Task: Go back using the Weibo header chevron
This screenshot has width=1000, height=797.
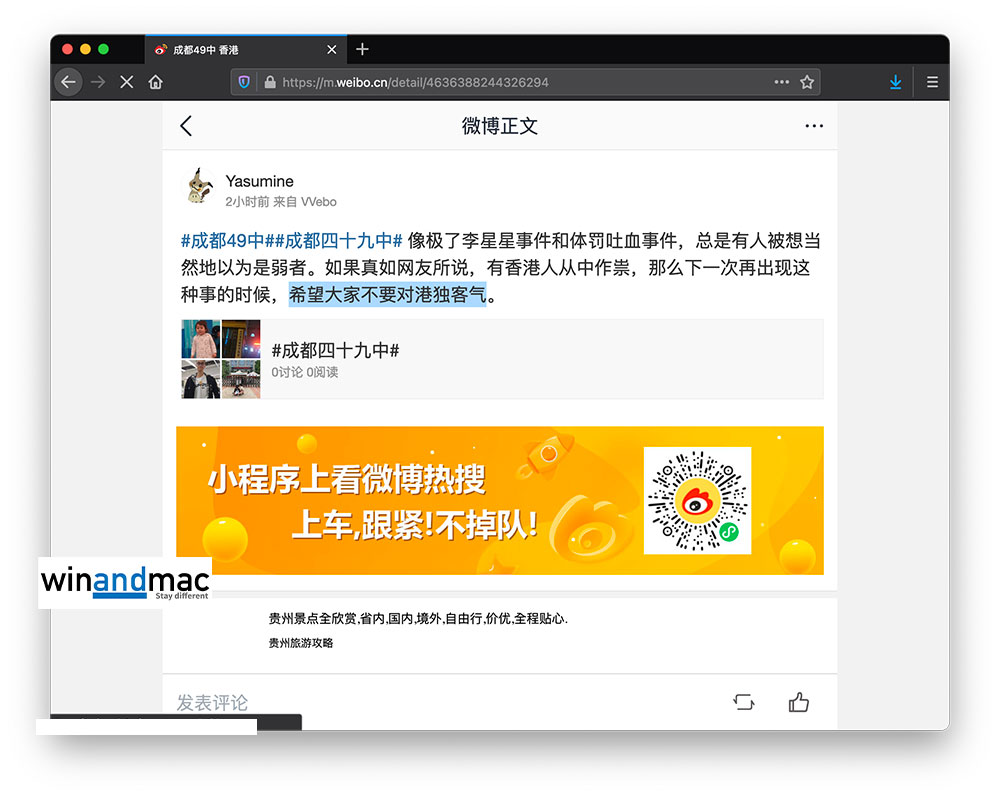Action: coord(186,126)
